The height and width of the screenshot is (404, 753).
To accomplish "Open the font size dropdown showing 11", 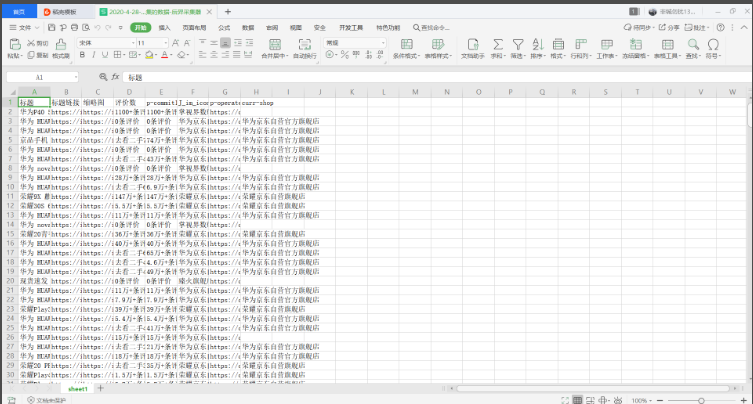I will (x=166, y=43).
